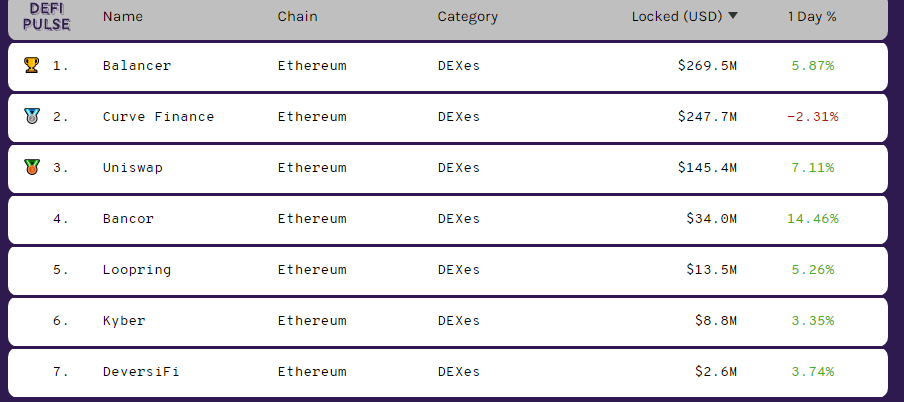This screenshot has width=904, height=402.
Task: Click the $269.5M locked value for Balancer
Action: click(707, 65)
